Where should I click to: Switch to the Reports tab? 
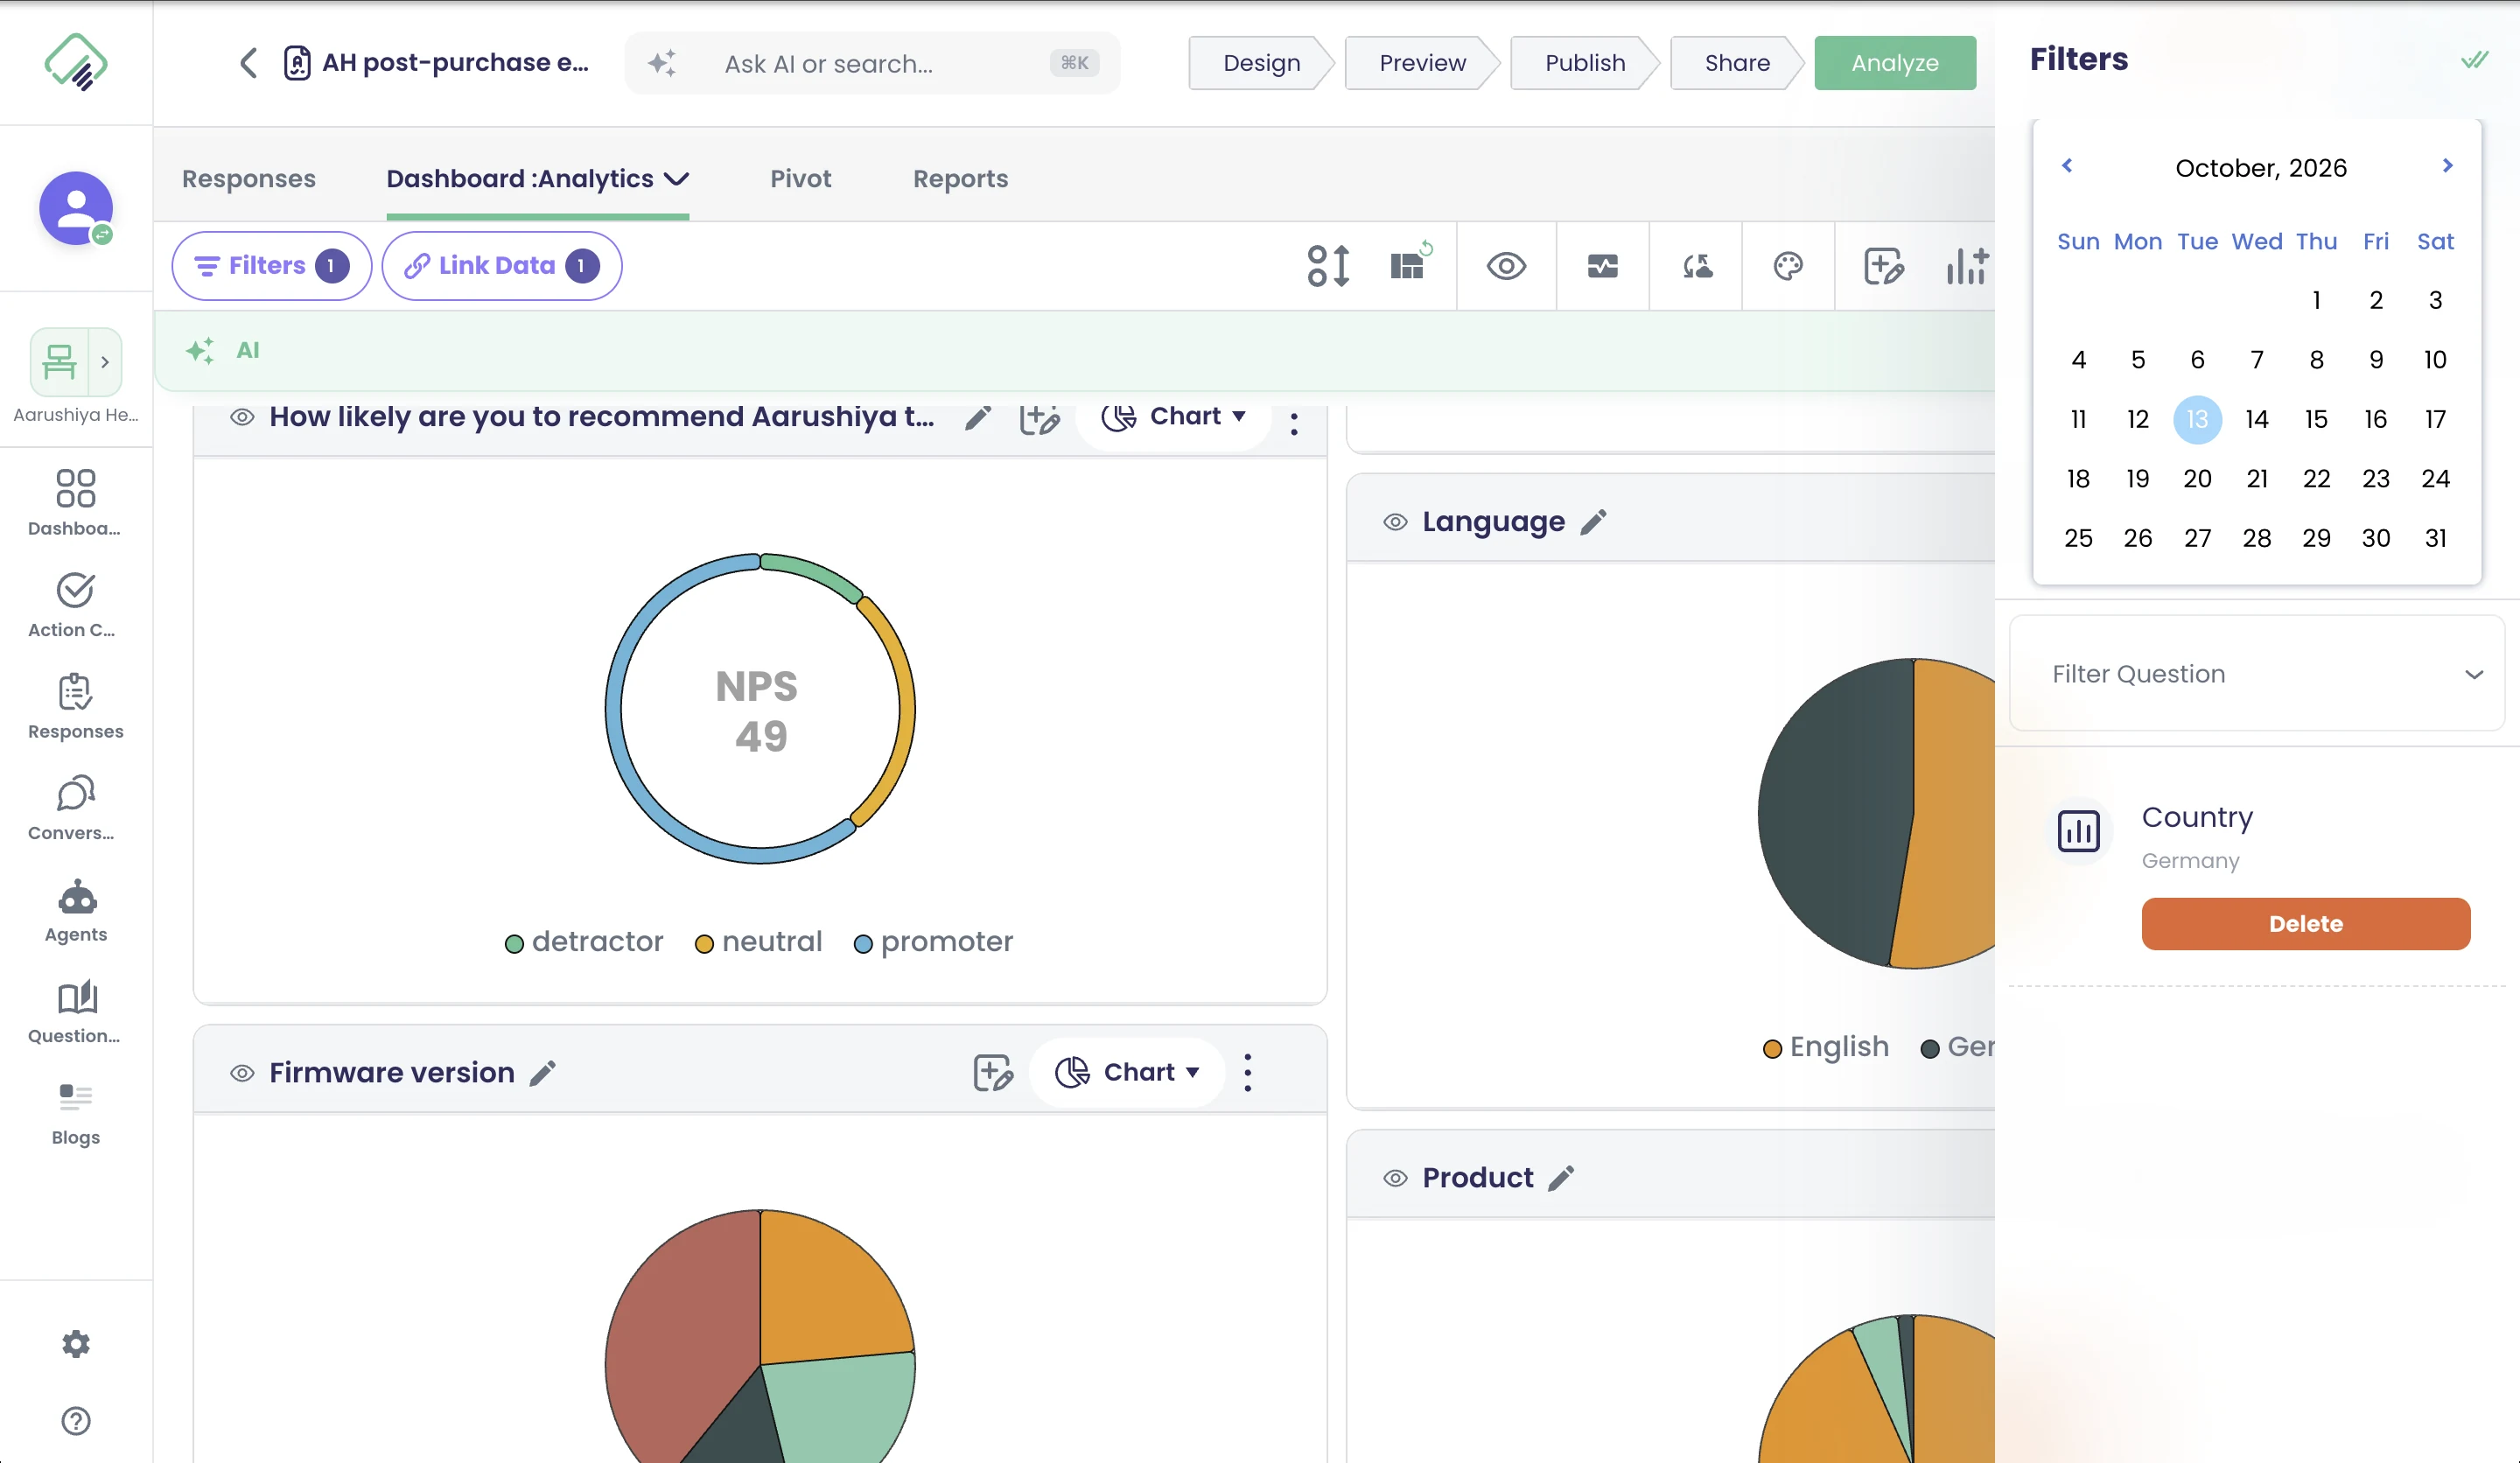click(x=960, y=179)
